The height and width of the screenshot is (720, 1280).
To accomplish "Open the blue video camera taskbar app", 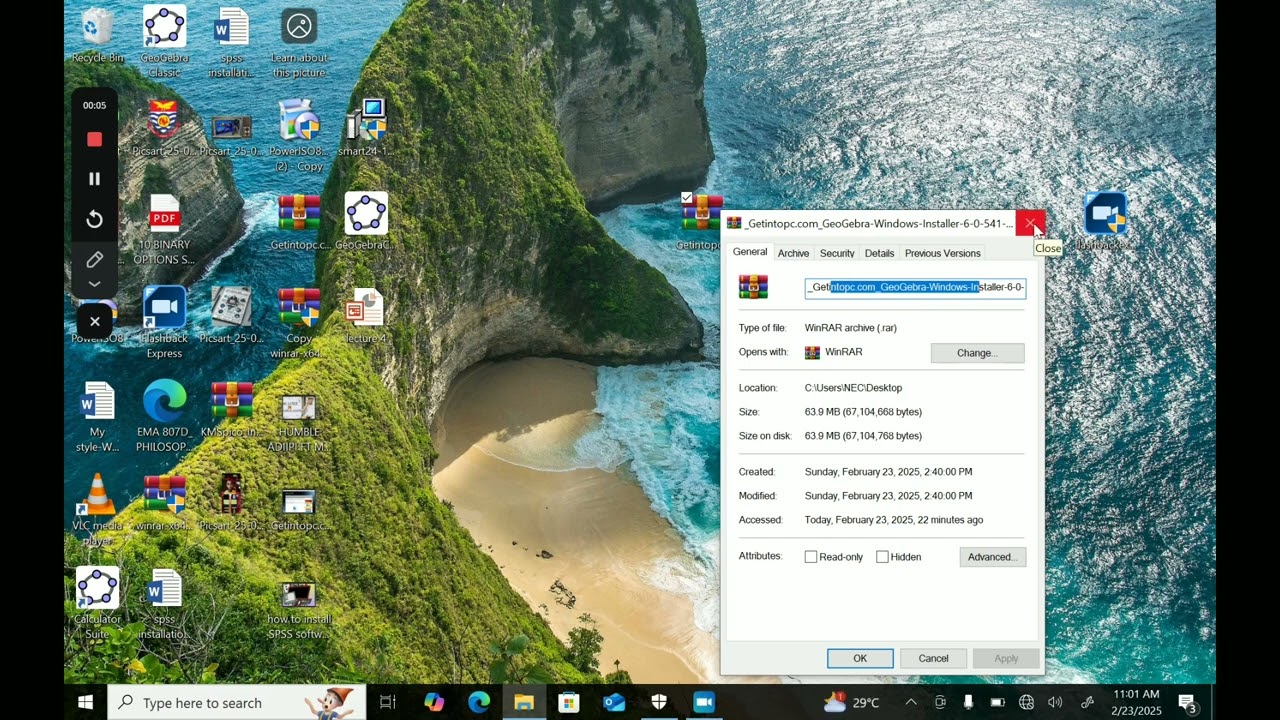I will coord(704,703).
